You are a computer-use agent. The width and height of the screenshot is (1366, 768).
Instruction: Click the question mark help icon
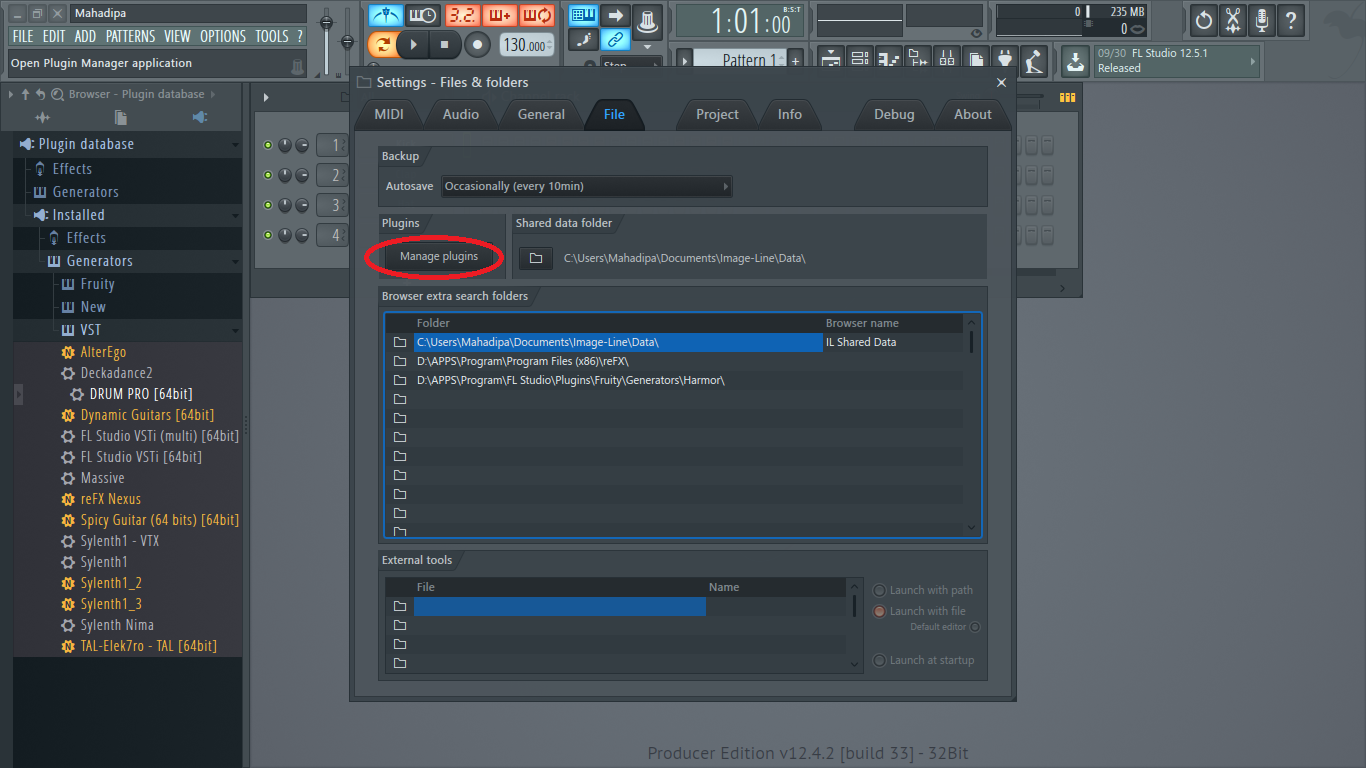pyautogui.click(x=1291, y=19)
